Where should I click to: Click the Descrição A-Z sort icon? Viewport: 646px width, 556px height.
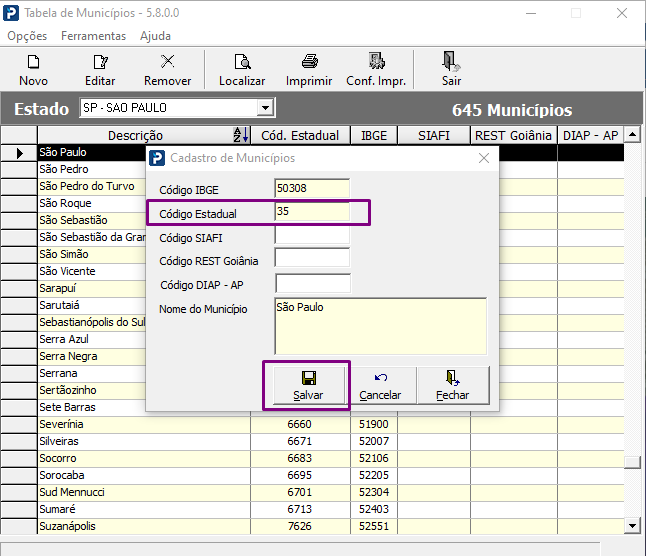[241, 135]
